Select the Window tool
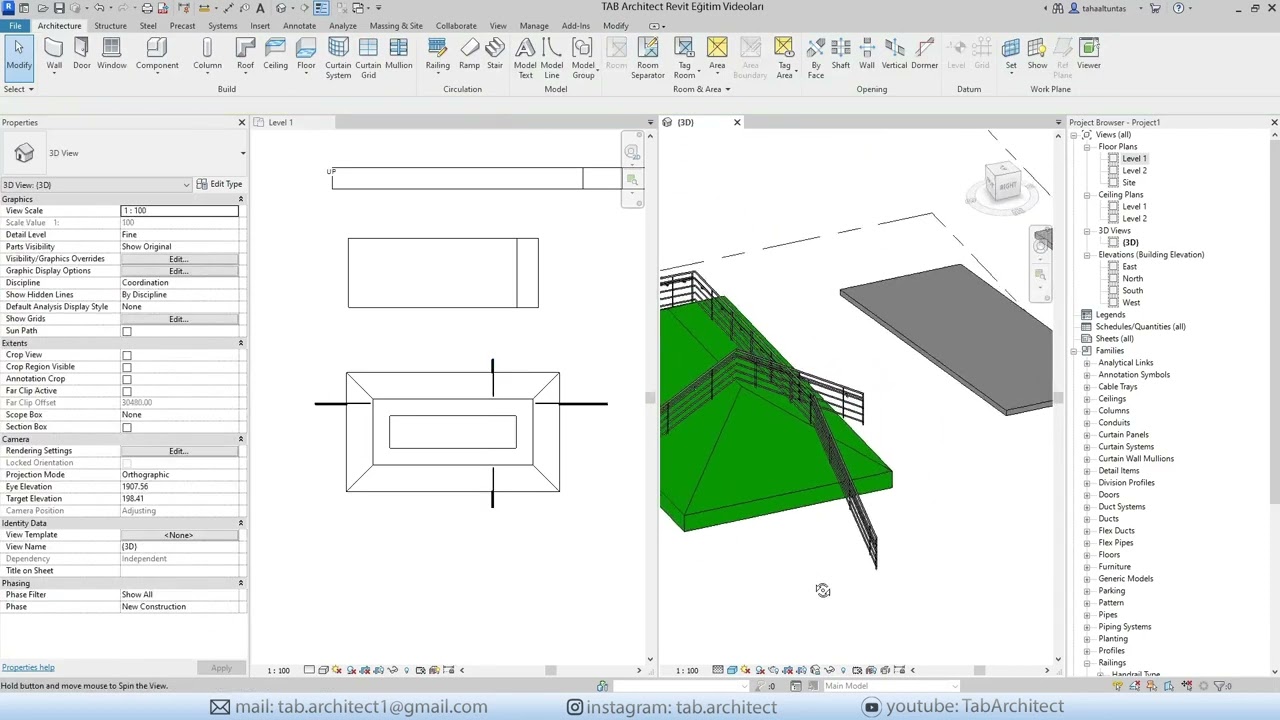Image resolution: width=1280 pixels, height=720 pixels. 112,54
